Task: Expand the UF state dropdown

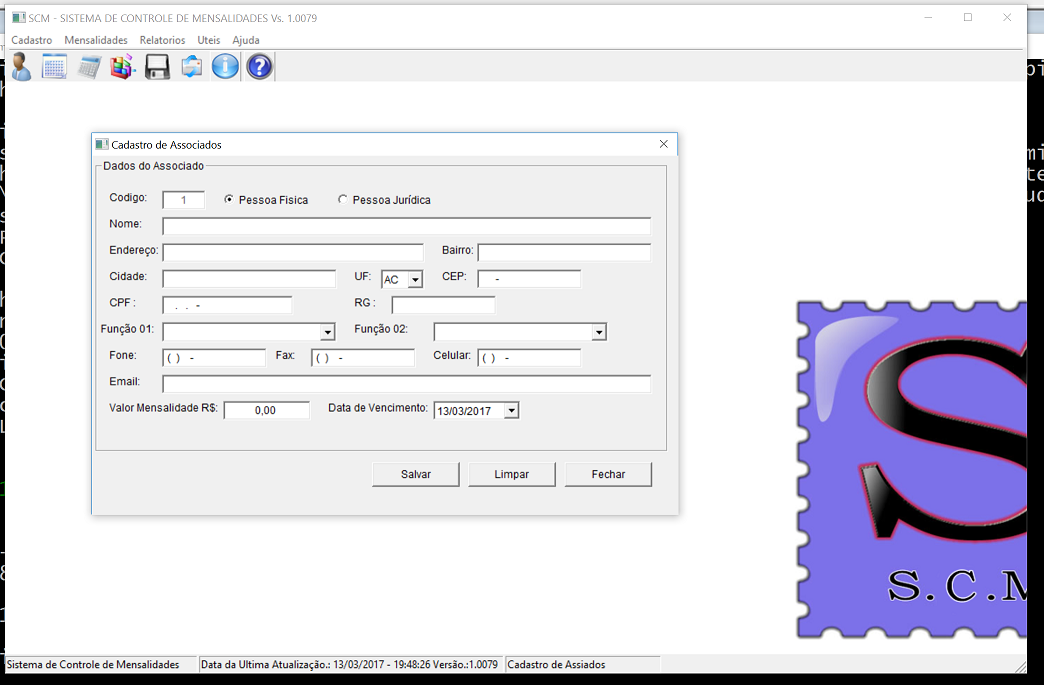Action: 416,280
